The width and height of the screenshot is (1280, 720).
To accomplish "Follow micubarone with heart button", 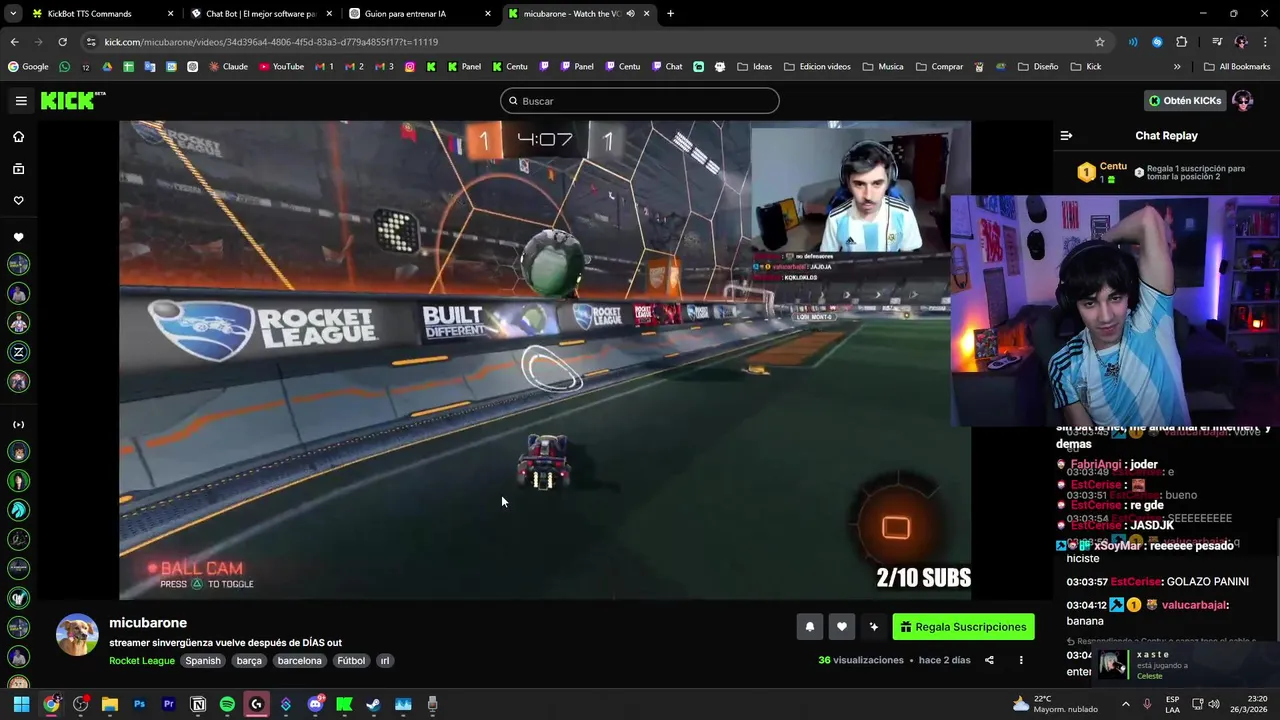I will [x=842, y=627].
